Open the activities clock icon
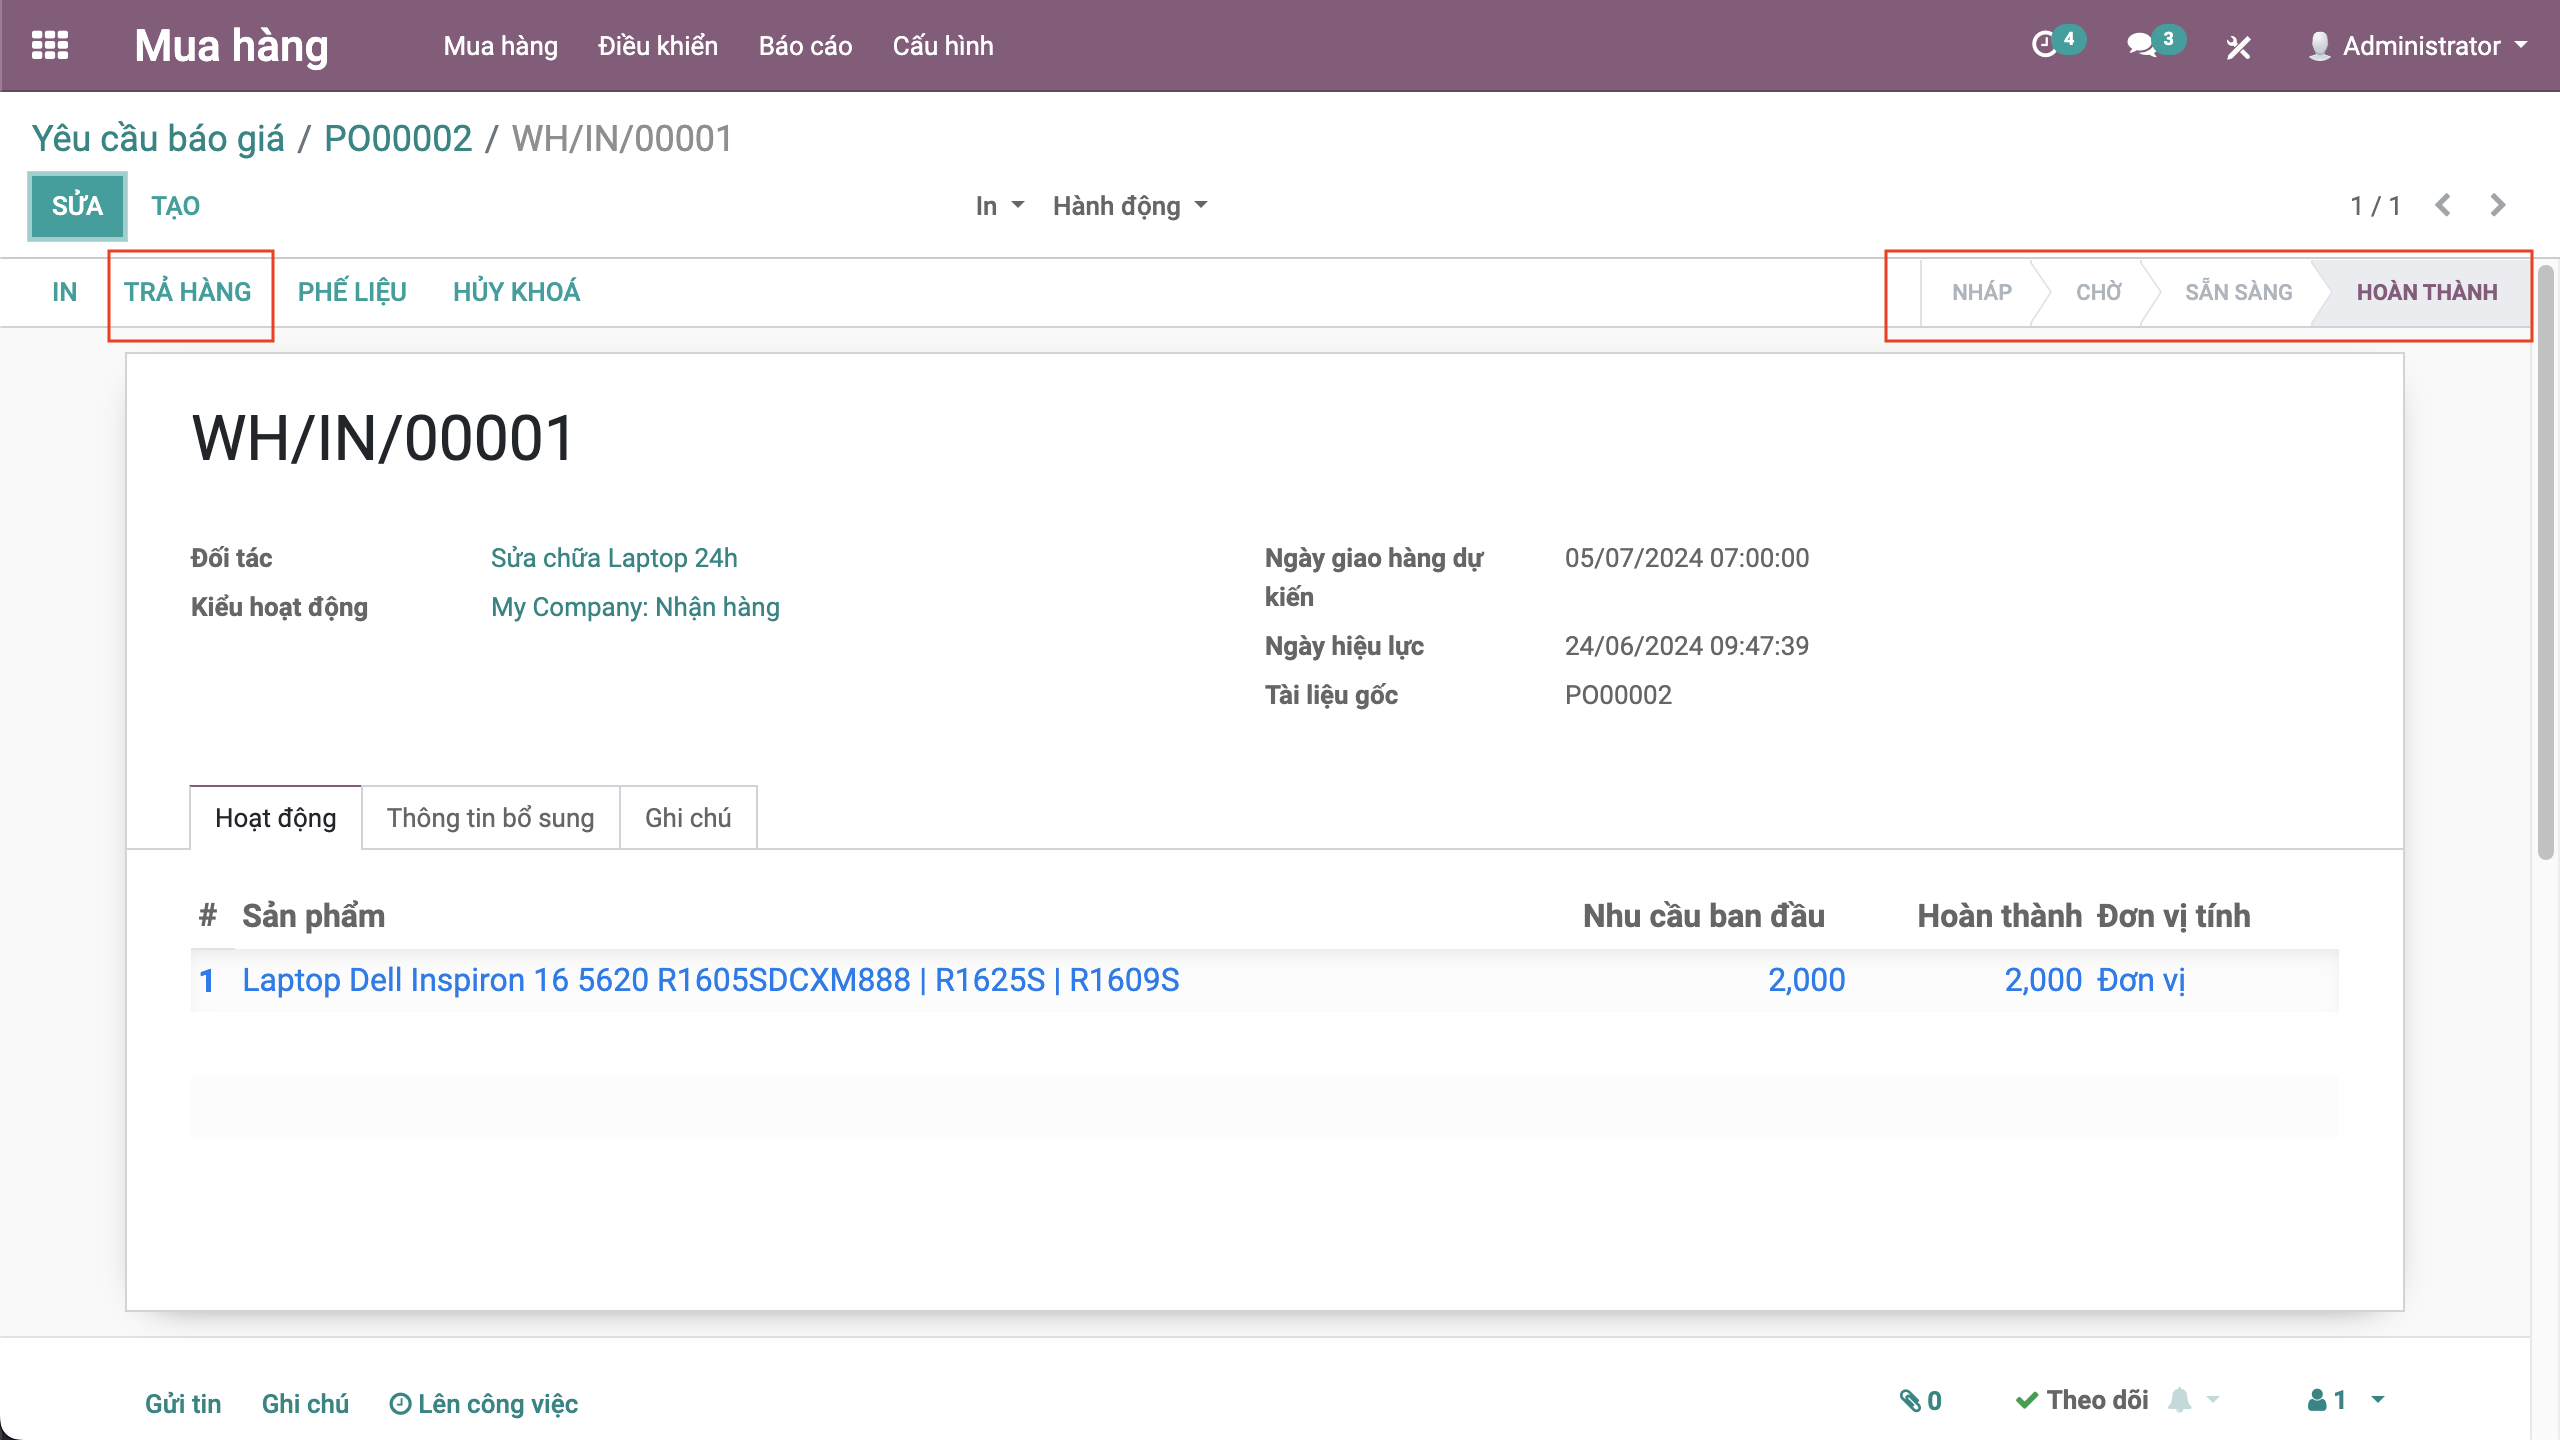Viewport: 2560px width, 1440px height. 2045,46
